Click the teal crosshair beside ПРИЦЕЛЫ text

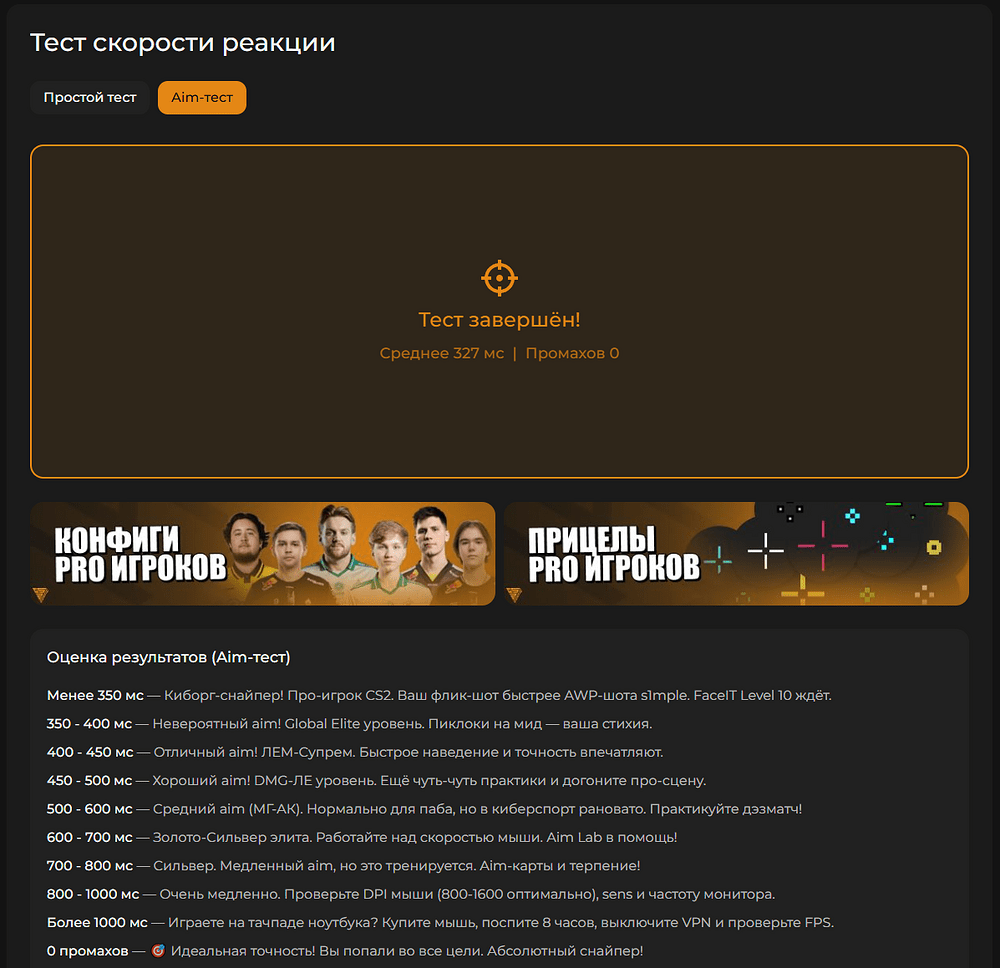point(717,561)
